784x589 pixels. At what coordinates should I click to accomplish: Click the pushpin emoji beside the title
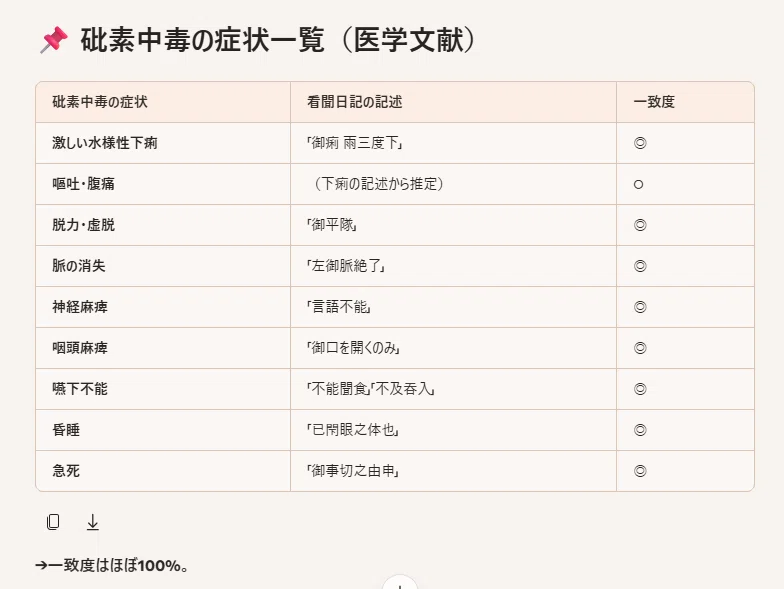[54, 40]
